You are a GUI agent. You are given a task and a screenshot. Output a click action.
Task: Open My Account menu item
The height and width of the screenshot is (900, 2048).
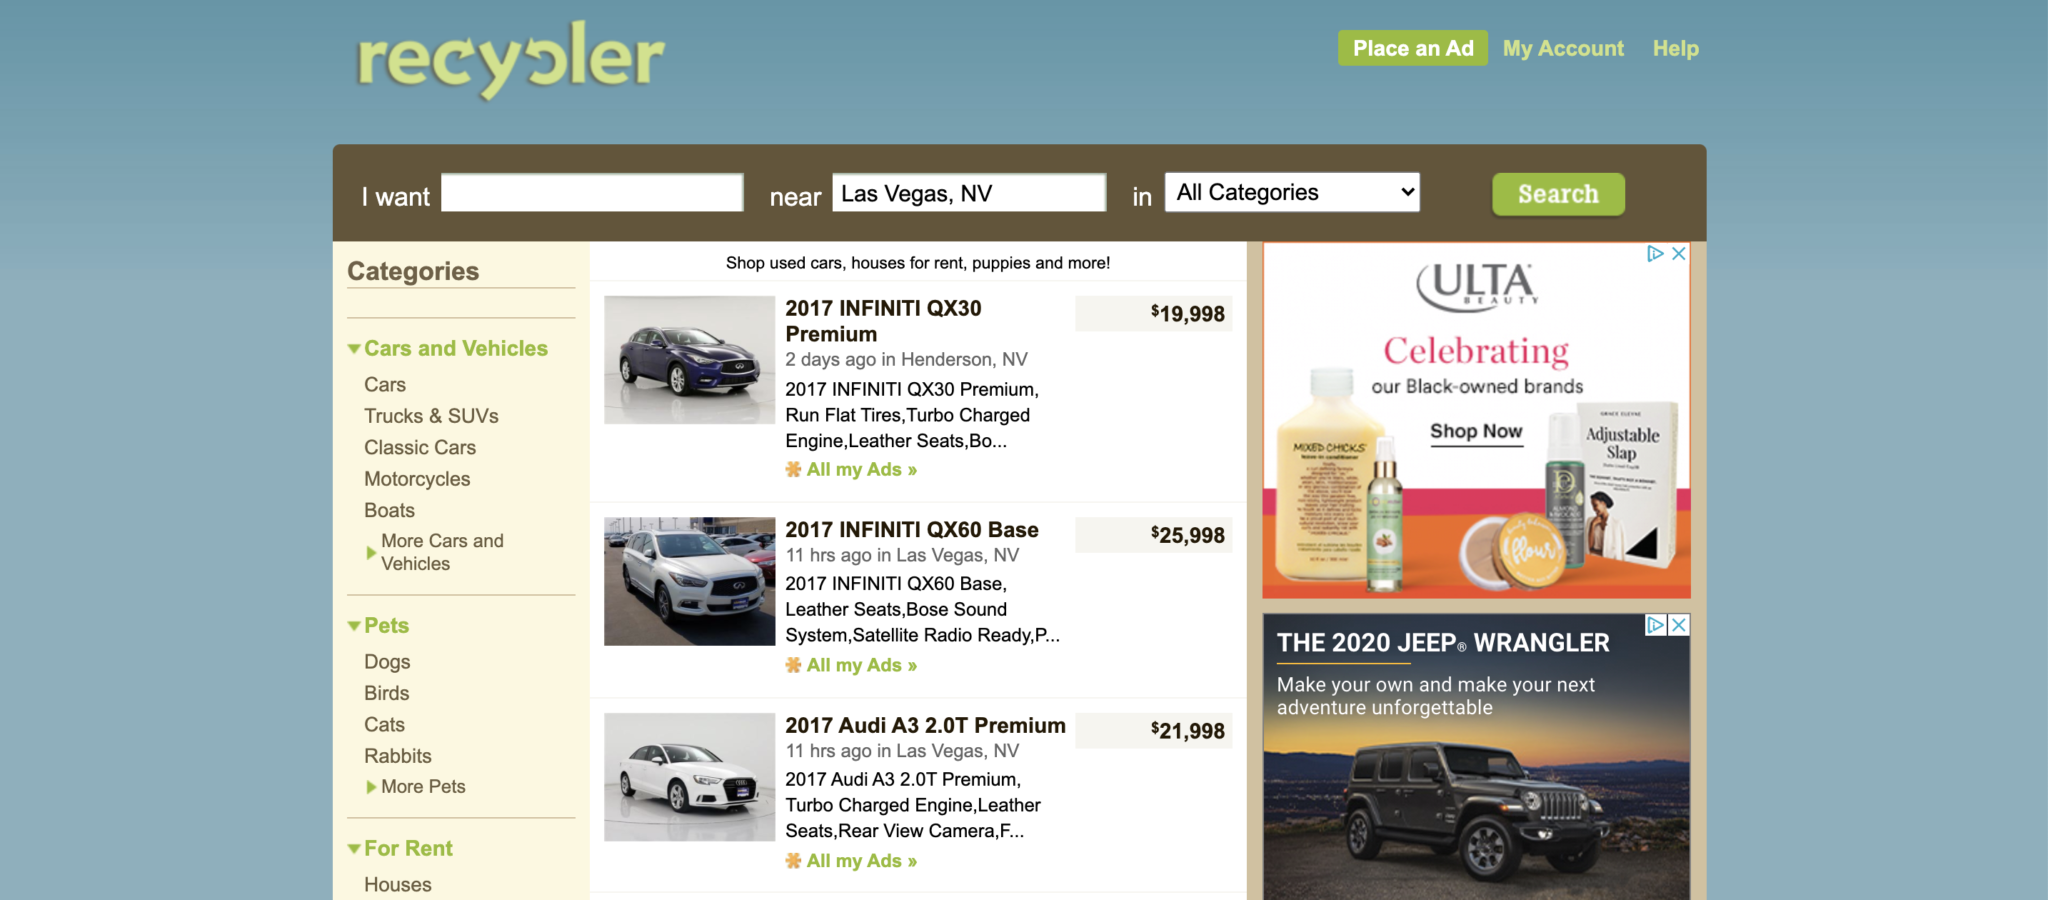point(1563,48)
